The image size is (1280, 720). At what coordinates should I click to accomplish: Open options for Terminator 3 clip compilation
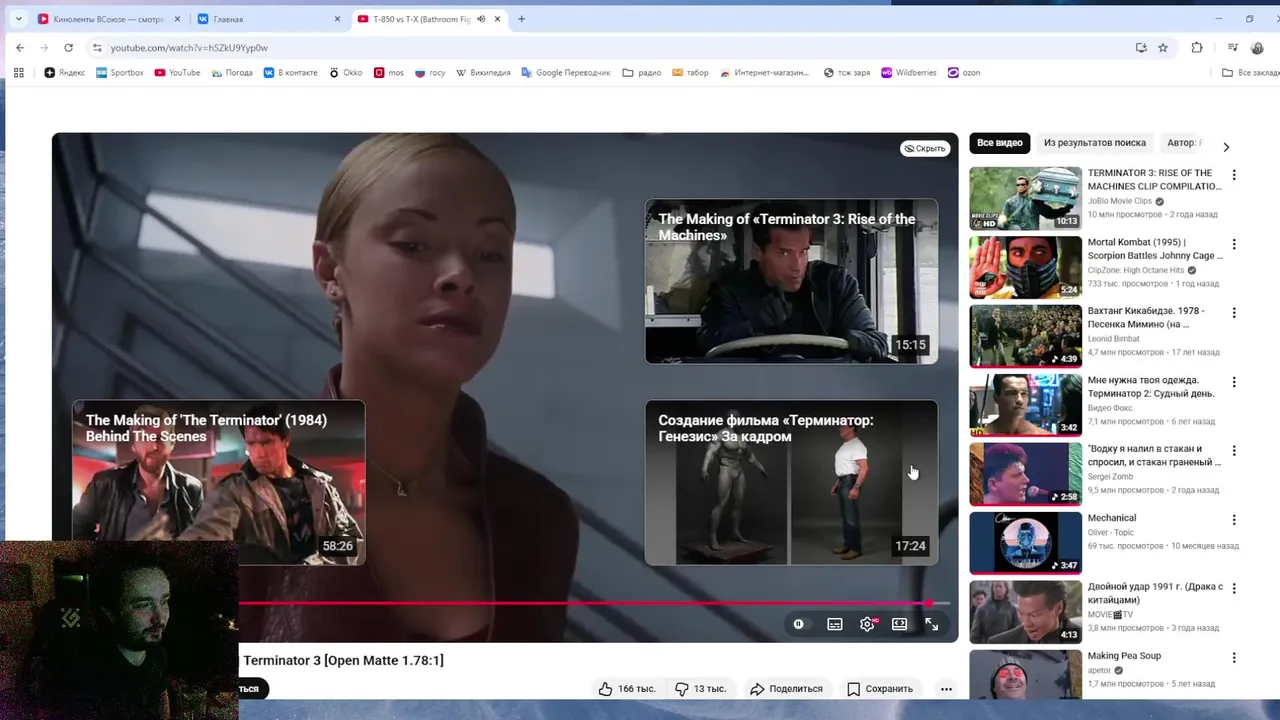click(x=1234, y=175)
